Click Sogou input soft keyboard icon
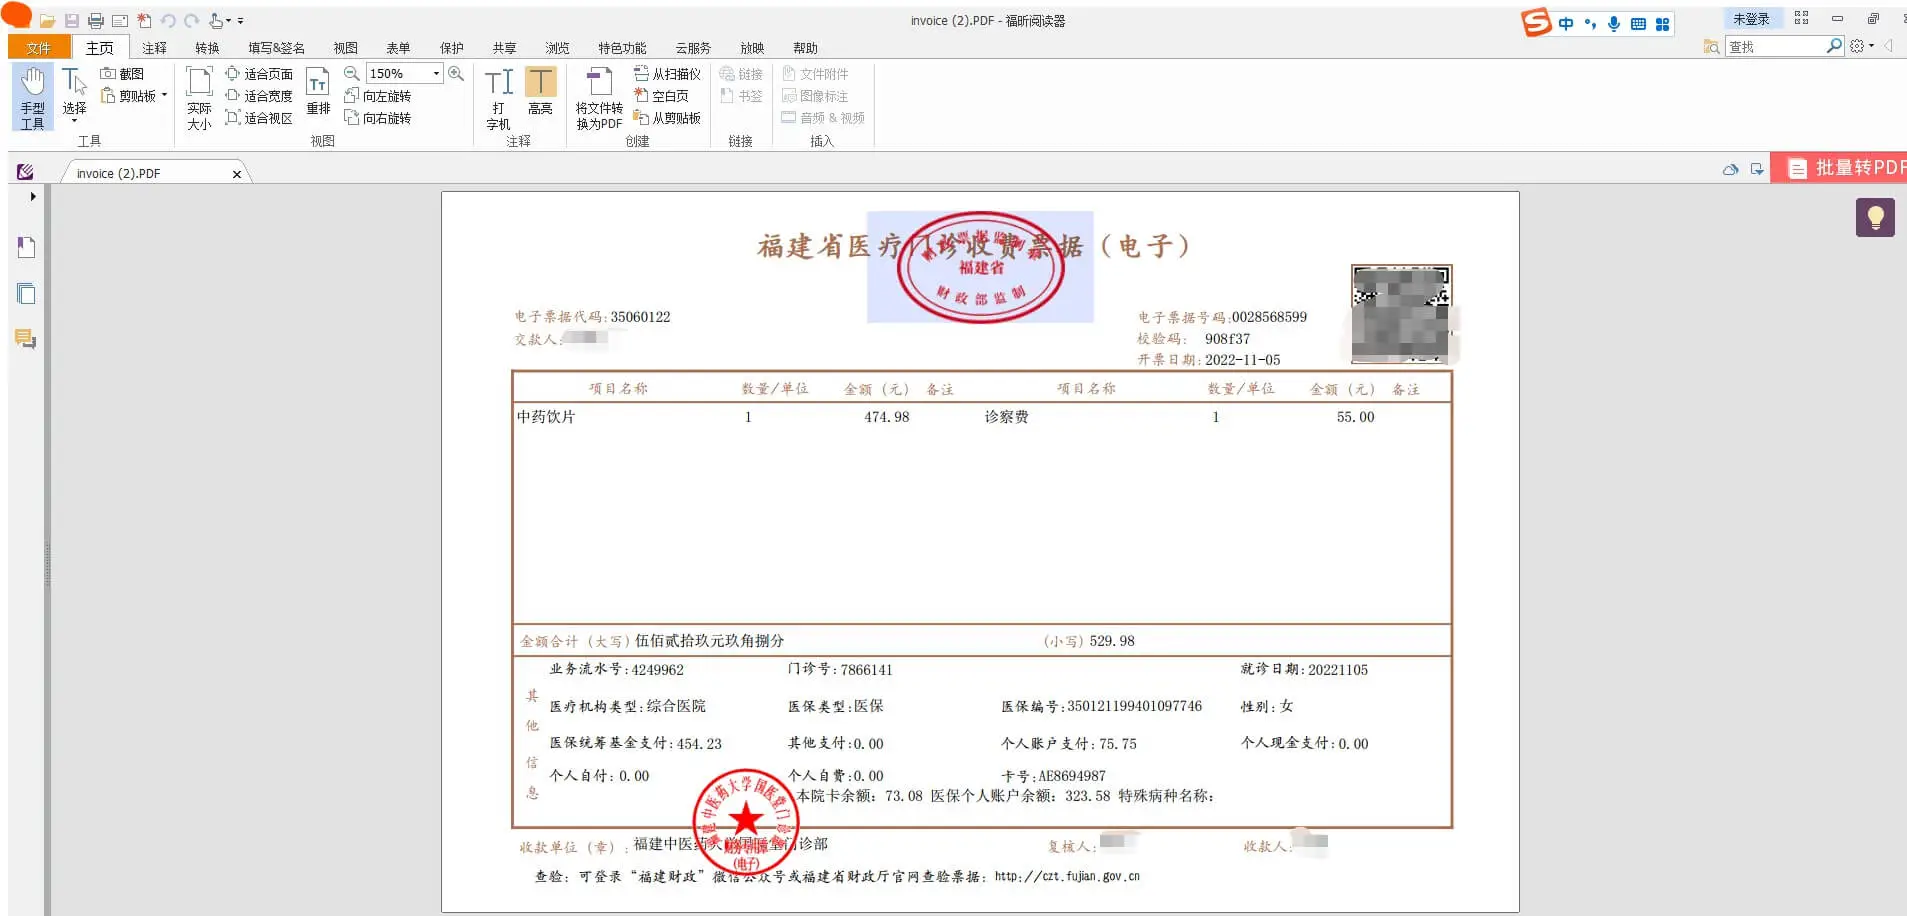This screenshot has width=1907, height=916. (1638, 24)
